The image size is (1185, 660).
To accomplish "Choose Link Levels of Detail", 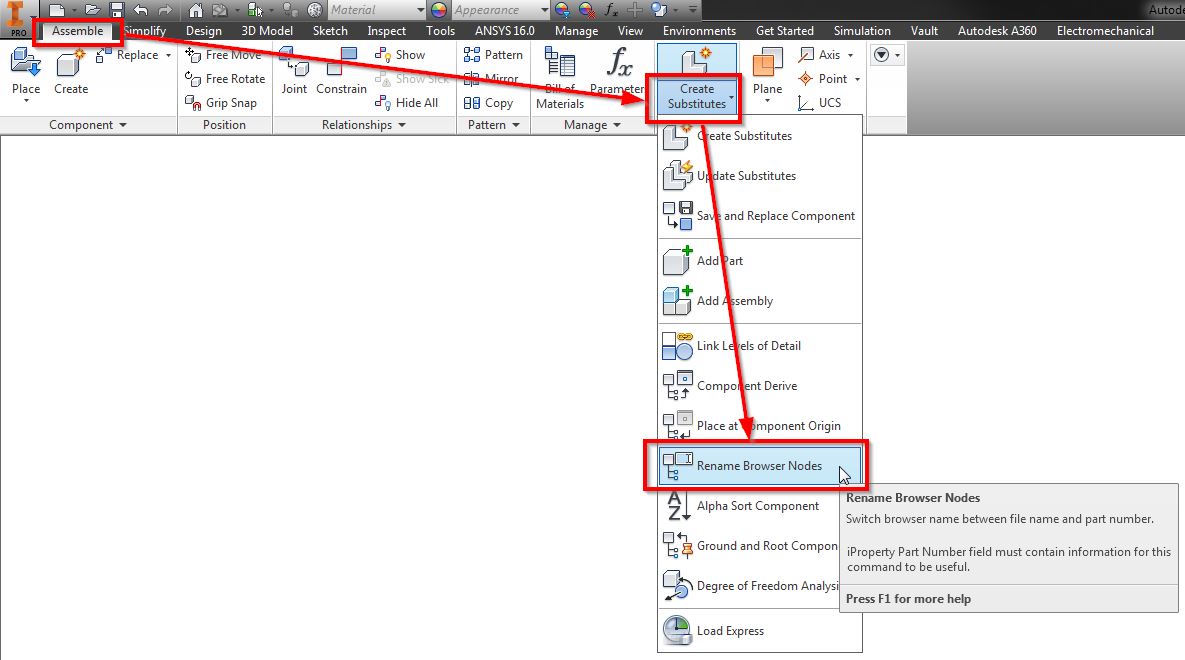I will pos(760,346).
